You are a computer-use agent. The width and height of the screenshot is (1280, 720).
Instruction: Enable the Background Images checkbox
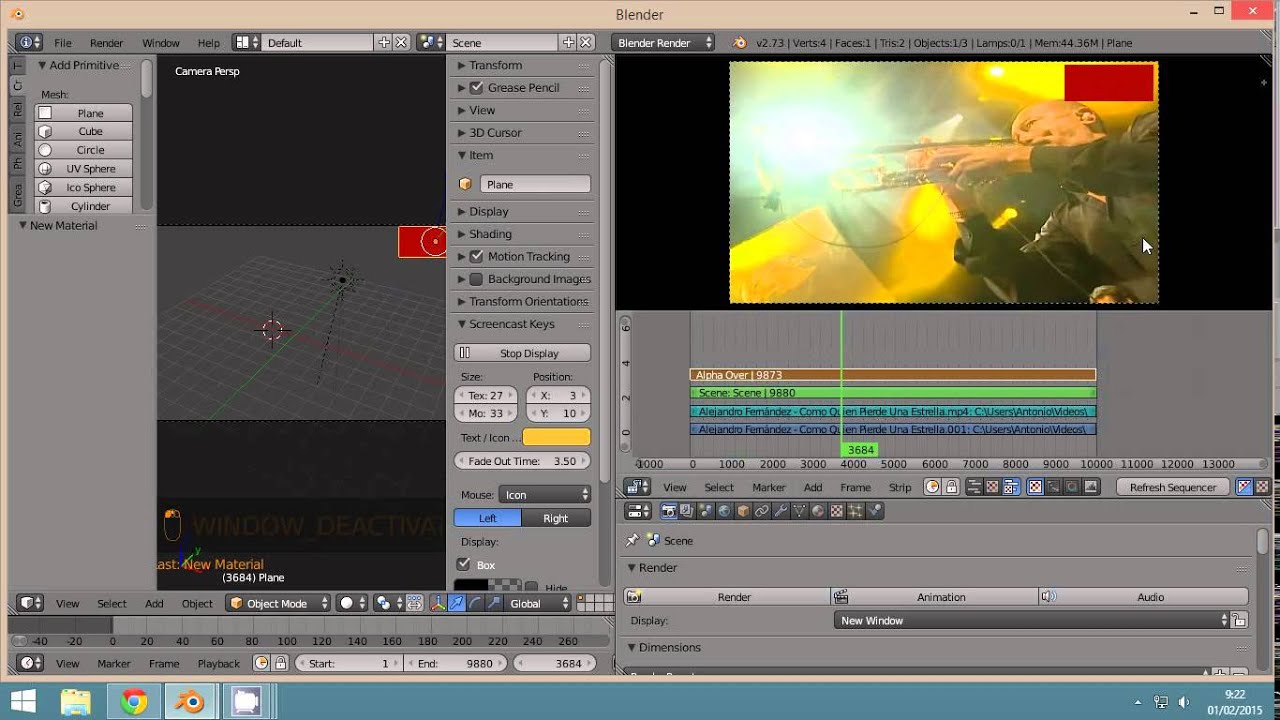(476, 279)
